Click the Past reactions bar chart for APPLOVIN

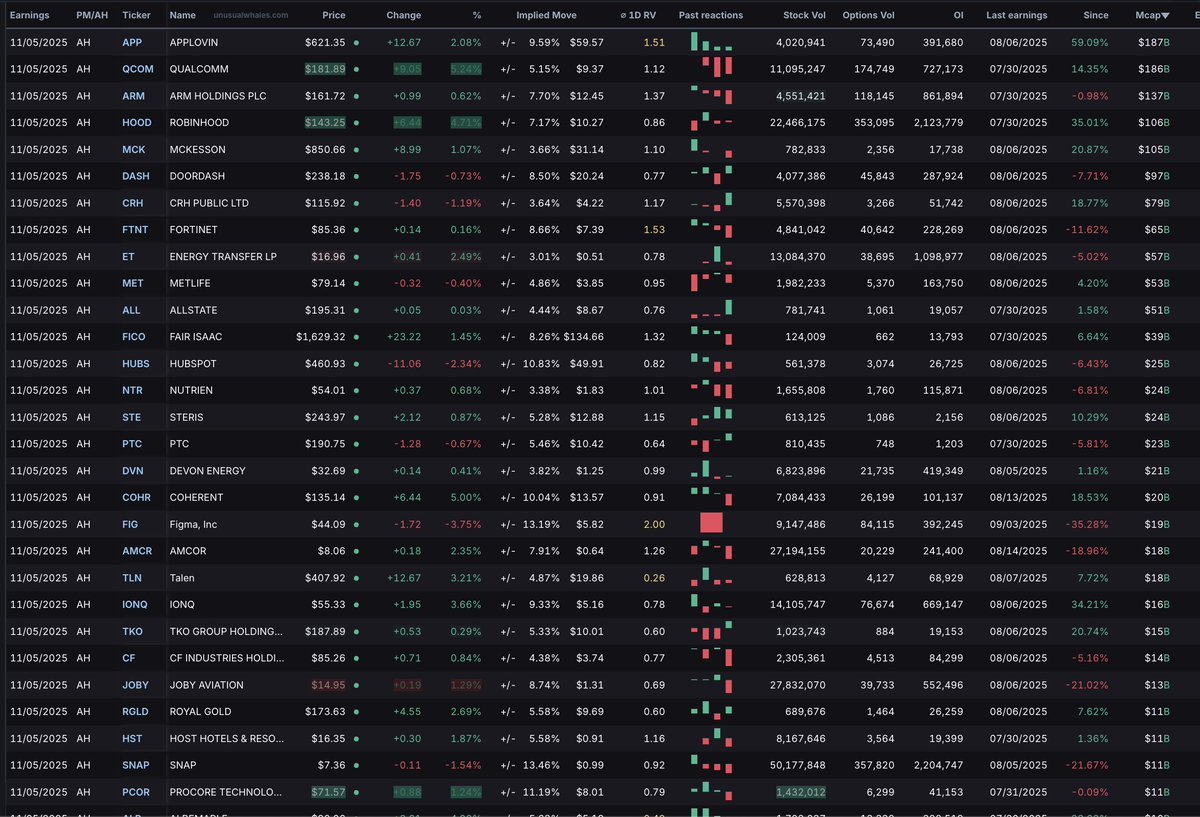pos(711,43)
